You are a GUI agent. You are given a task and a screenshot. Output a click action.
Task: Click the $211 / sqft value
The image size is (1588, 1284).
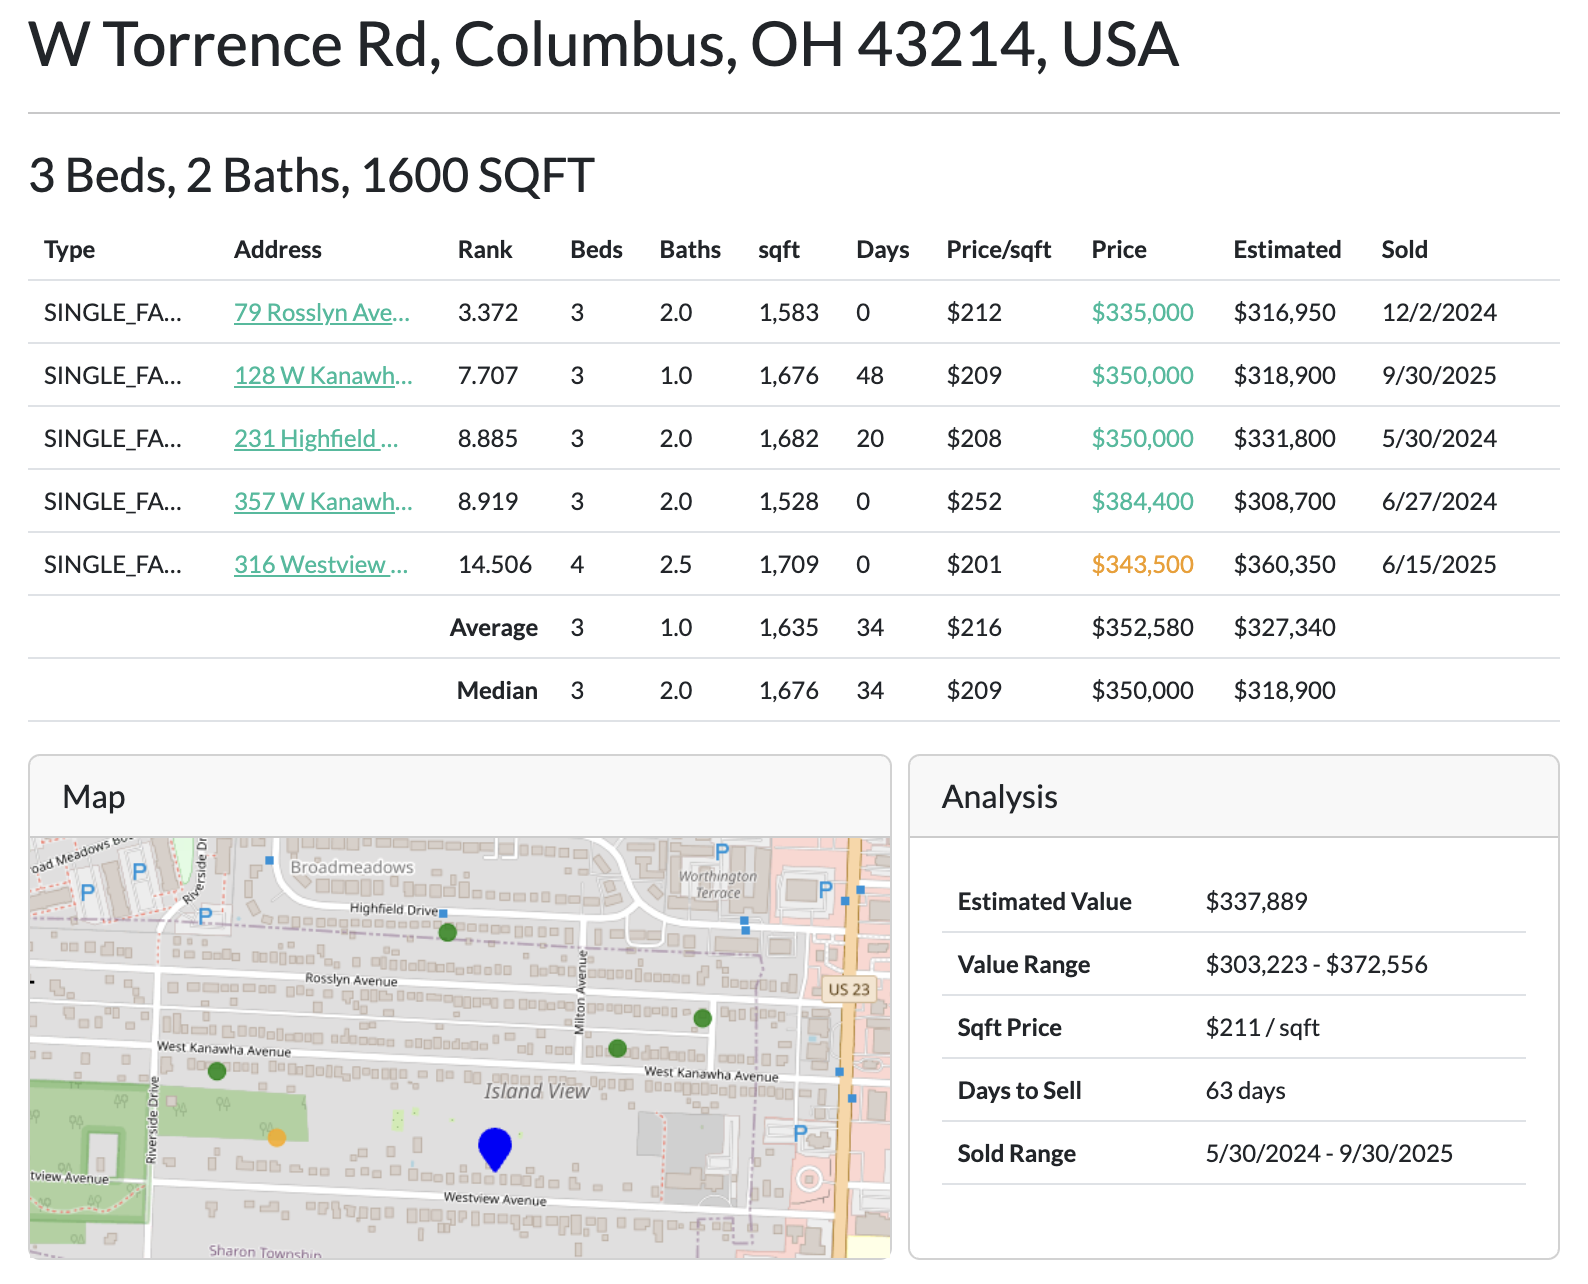tap(1262, 1027)
